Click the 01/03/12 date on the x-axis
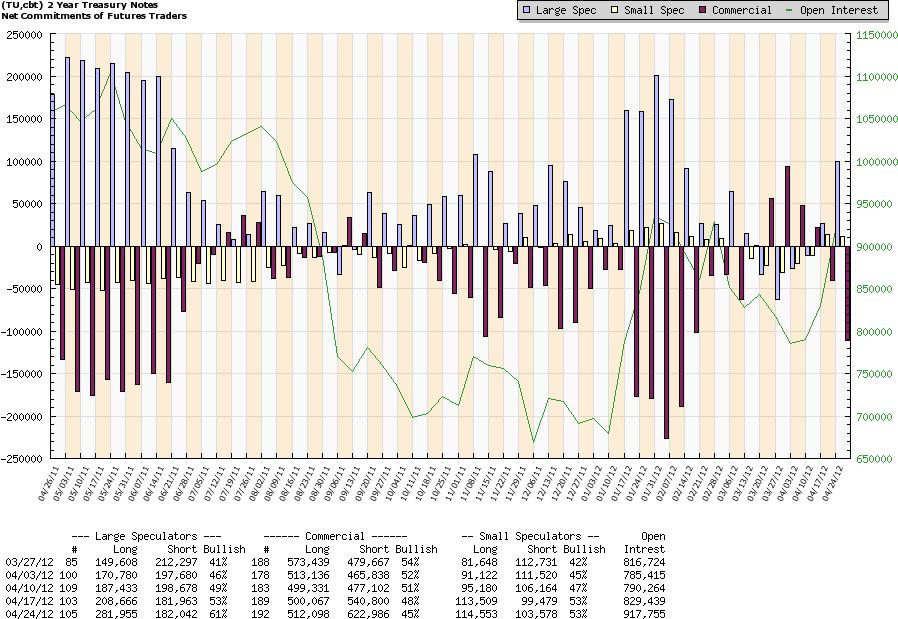The image size is (898, 619). tap(592, 484)
